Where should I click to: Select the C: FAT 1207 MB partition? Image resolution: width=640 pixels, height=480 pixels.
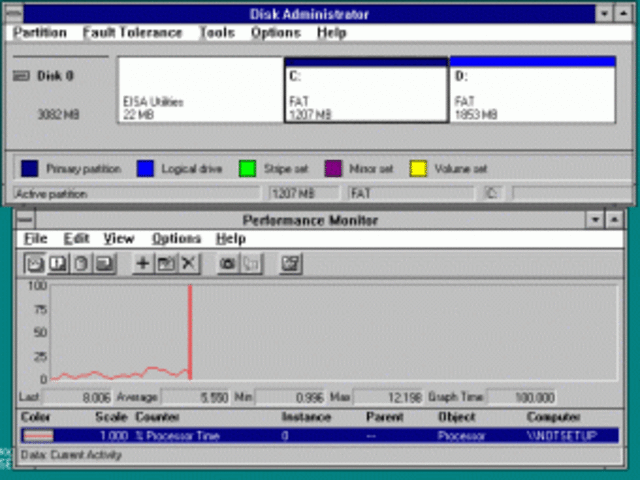point(366,91)
